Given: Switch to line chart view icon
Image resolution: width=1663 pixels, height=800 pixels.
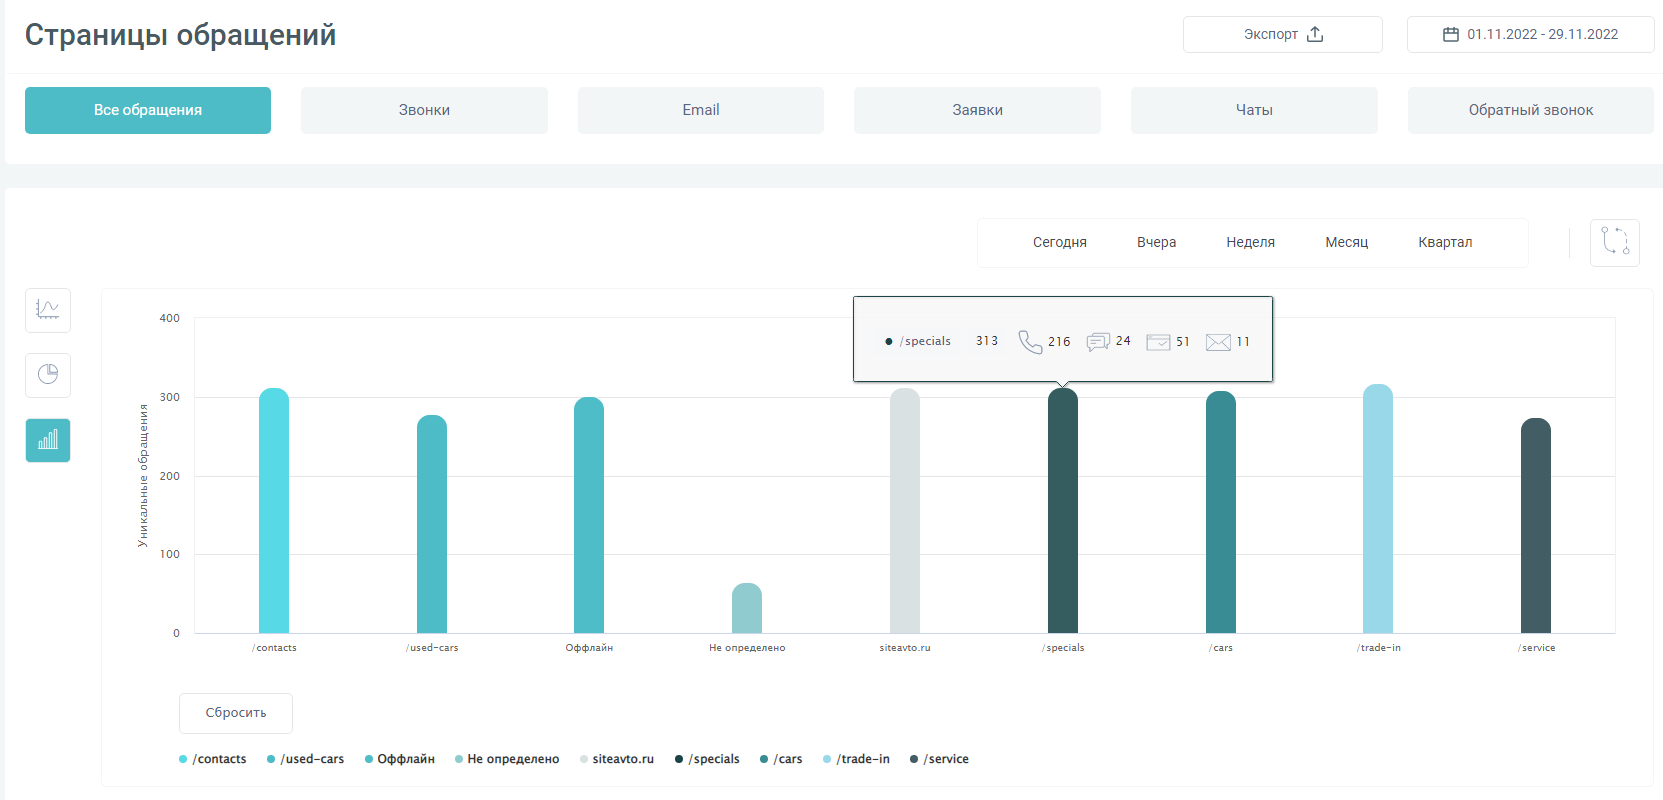Looking at the screenshot, I should (48, 310).
